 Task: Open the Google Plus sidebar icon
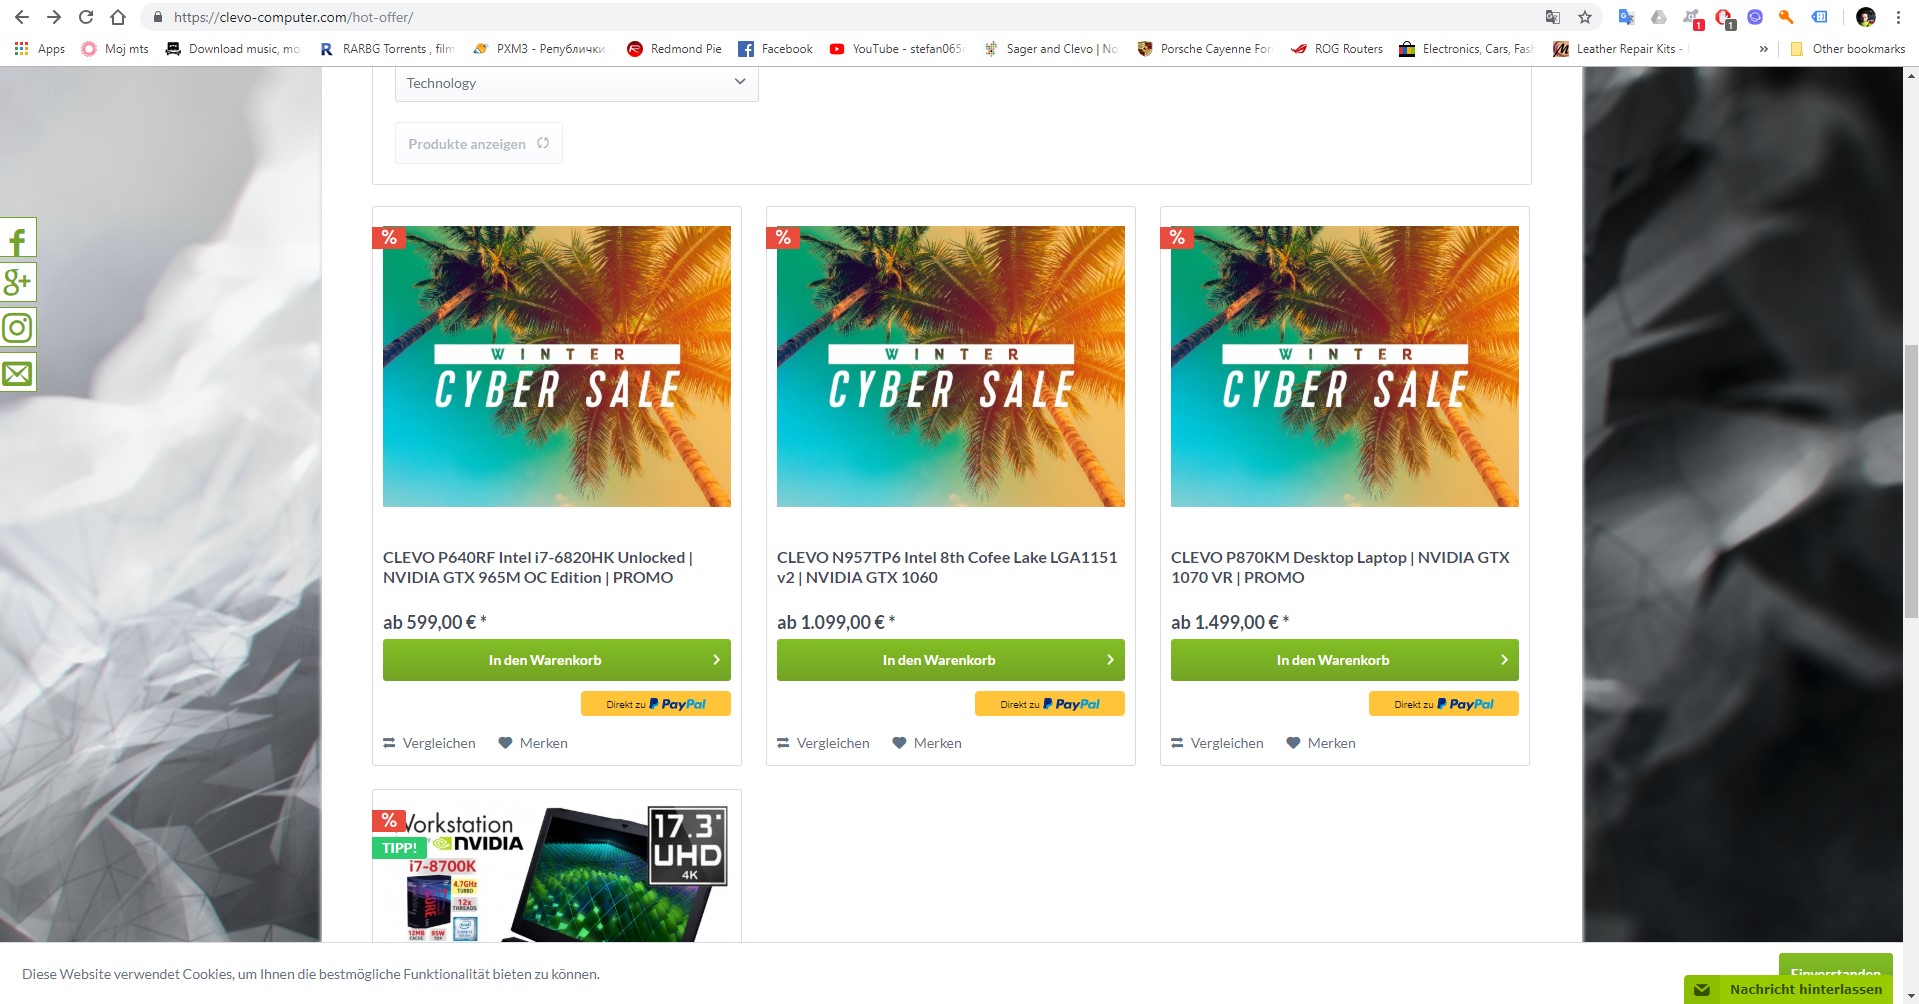[x=17, y=282]
